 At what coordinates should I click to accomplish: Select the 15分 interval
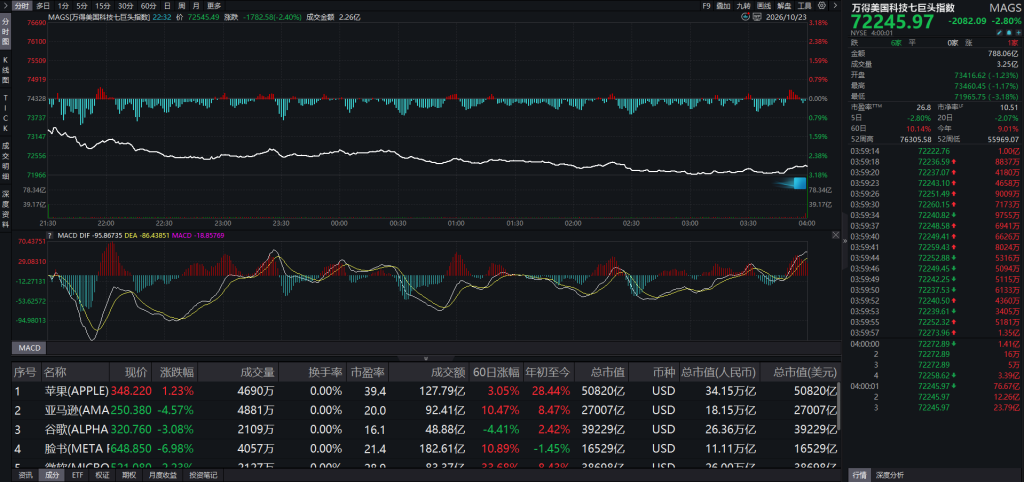click(103, 5)
